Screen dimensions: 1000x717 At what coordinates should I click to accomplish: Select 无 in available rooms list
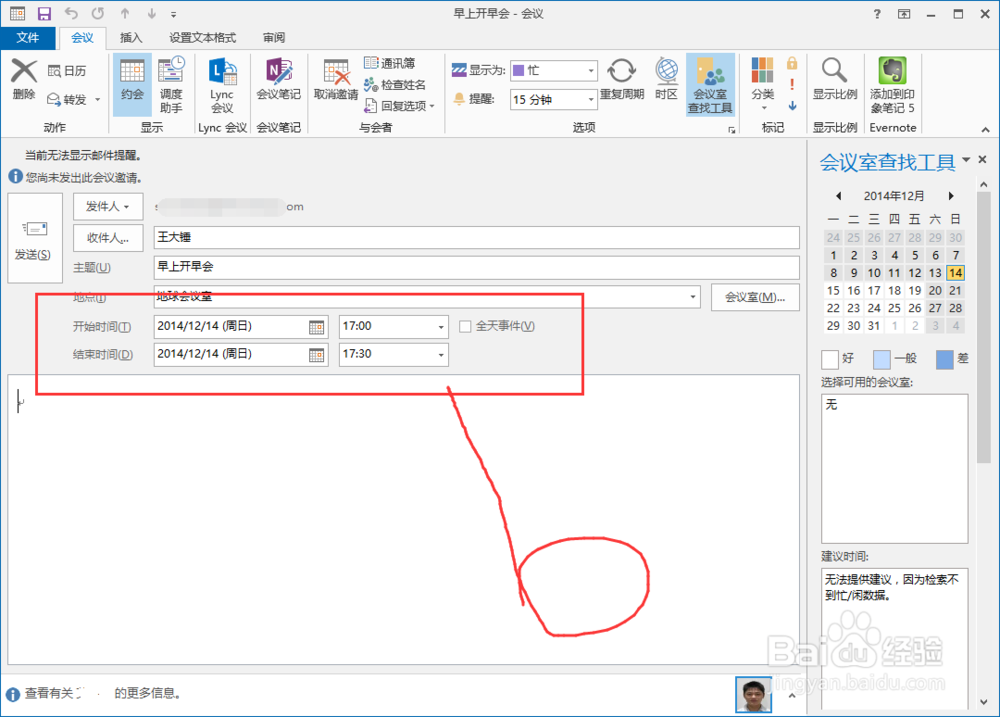pyautogui.click(x=832, y=404)
